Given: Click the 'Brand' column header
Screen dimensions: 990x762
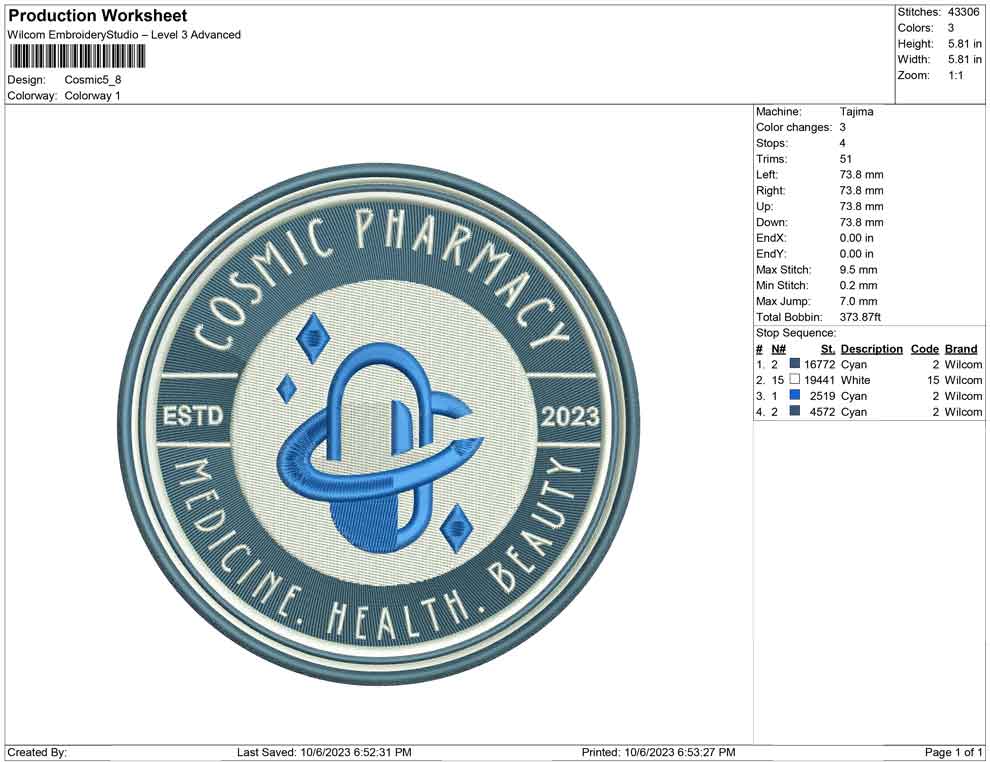Looking at the screenshot, I should pos(961,349).
